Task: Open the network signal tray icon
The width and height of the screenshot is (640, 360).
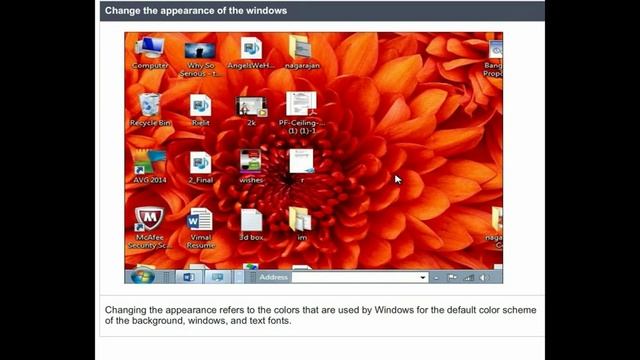Action: [469, 278]
